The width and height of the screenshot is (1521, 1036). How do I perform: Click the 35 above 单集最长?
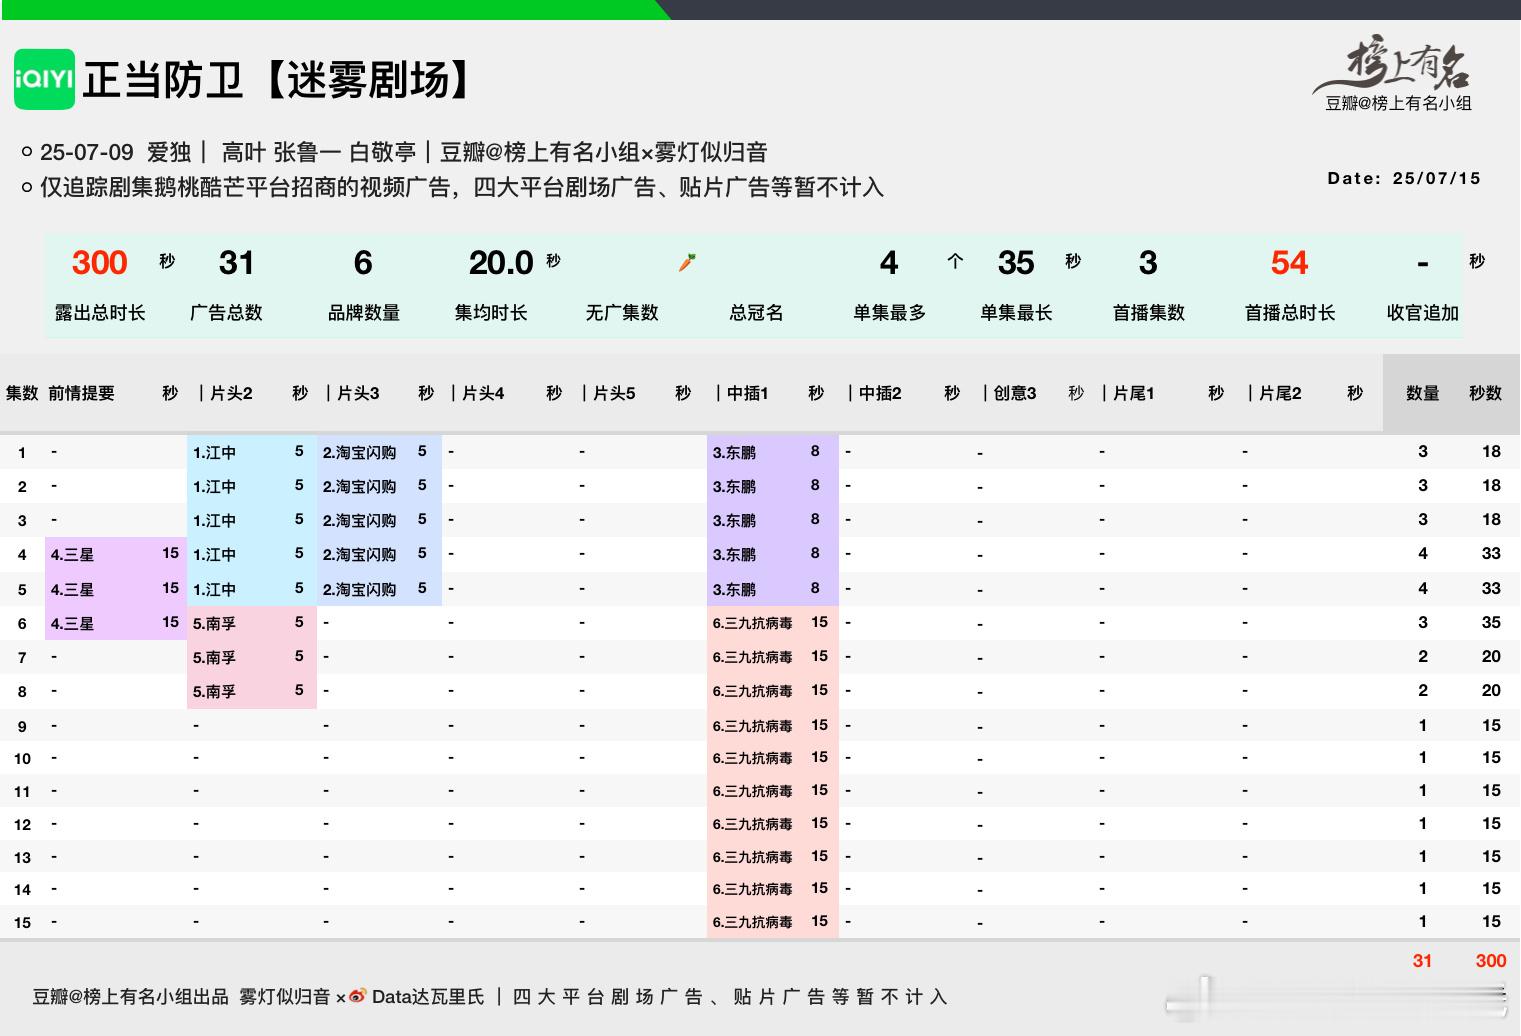coord(1015,263)
